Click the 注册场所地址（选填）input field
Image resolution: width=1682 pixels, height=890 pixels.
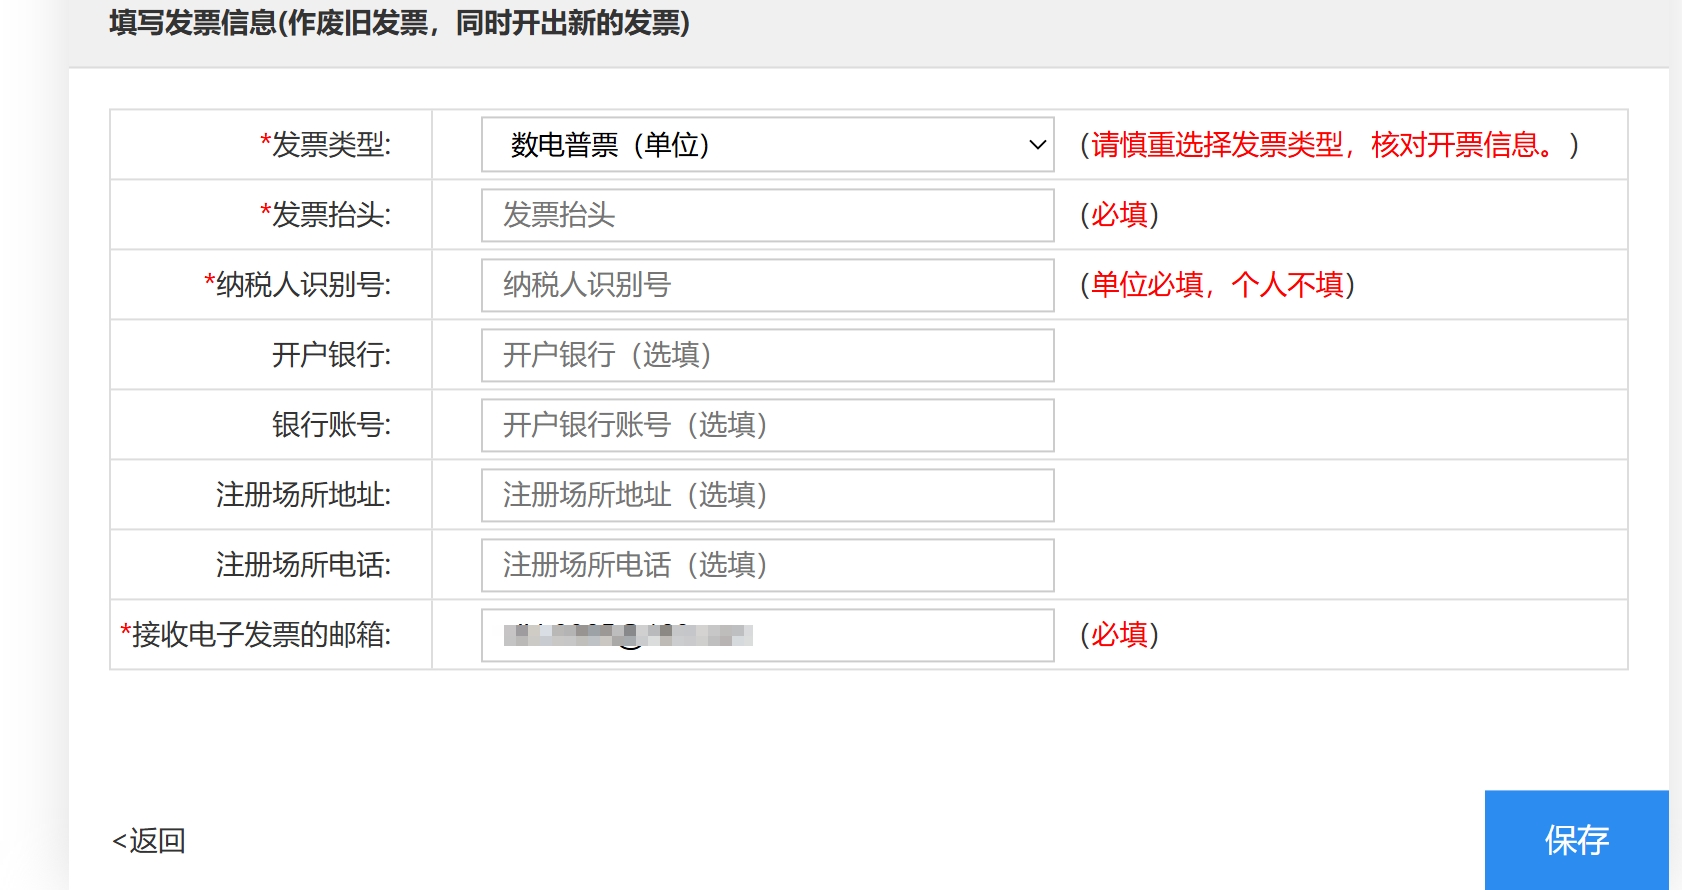click(x=767, y=495)
